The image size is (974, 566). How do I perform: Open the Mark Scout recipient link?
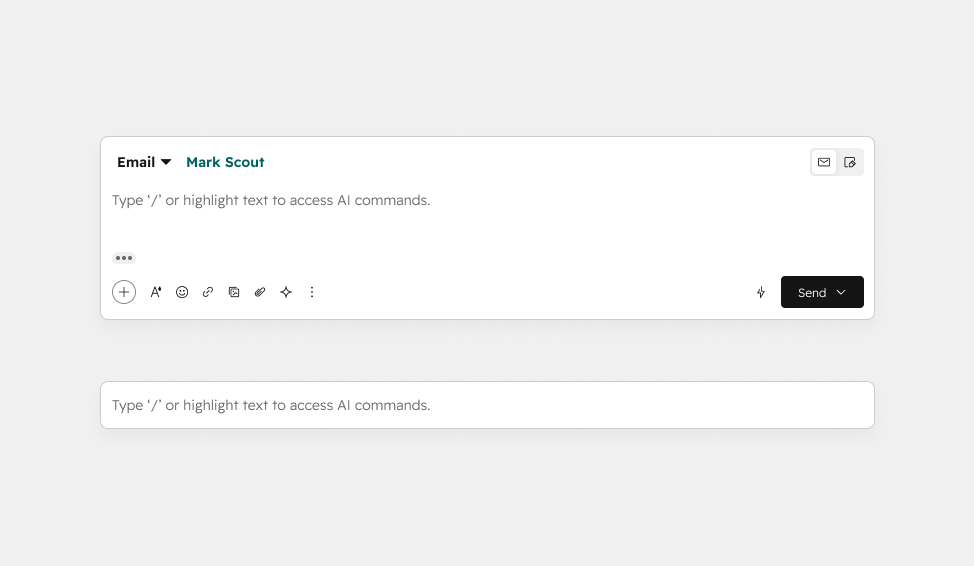pos(225,162)
